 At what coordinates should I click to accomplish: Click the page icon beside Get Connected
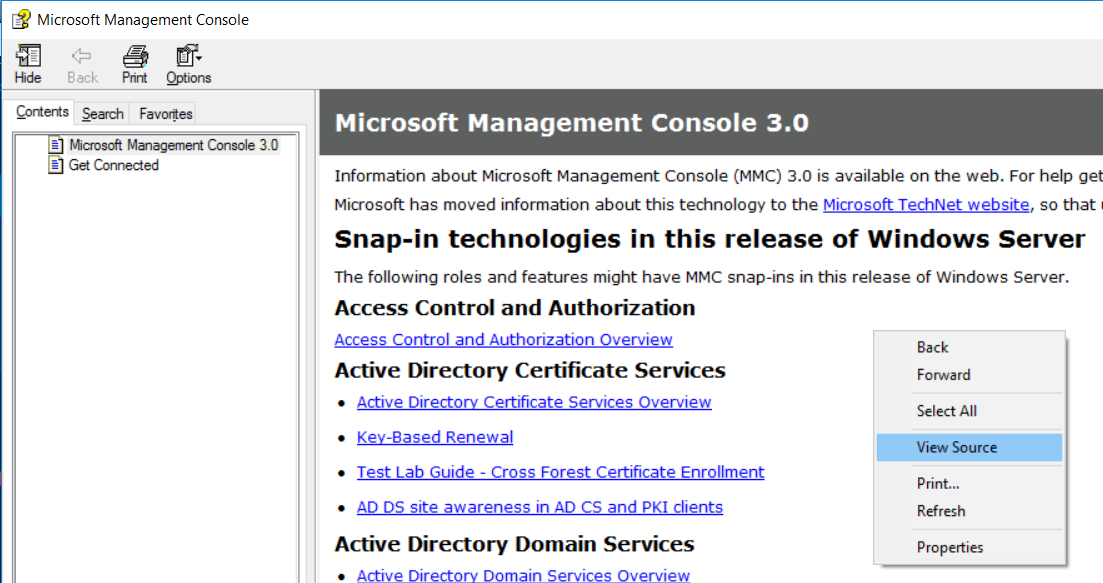(56, 165)
